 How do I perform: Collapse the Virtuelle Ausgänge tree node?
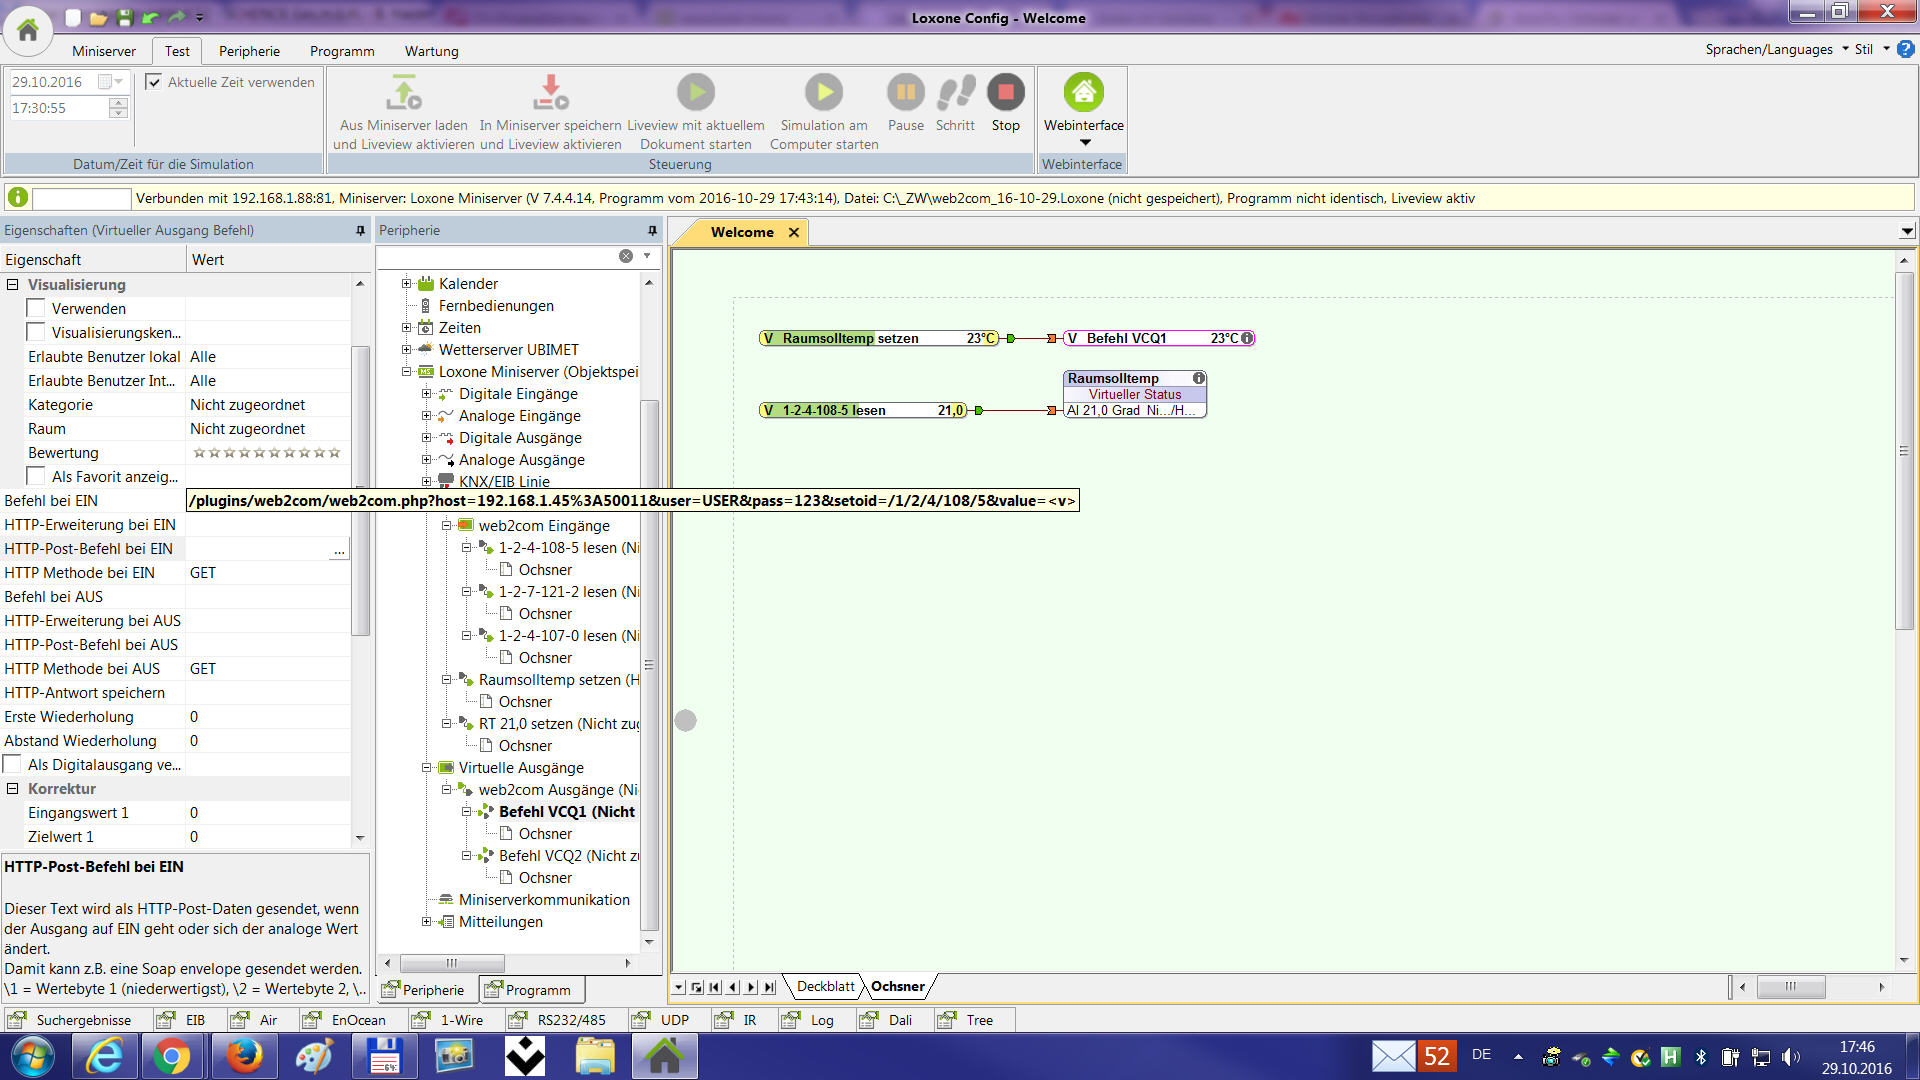[x=426, y=768]
